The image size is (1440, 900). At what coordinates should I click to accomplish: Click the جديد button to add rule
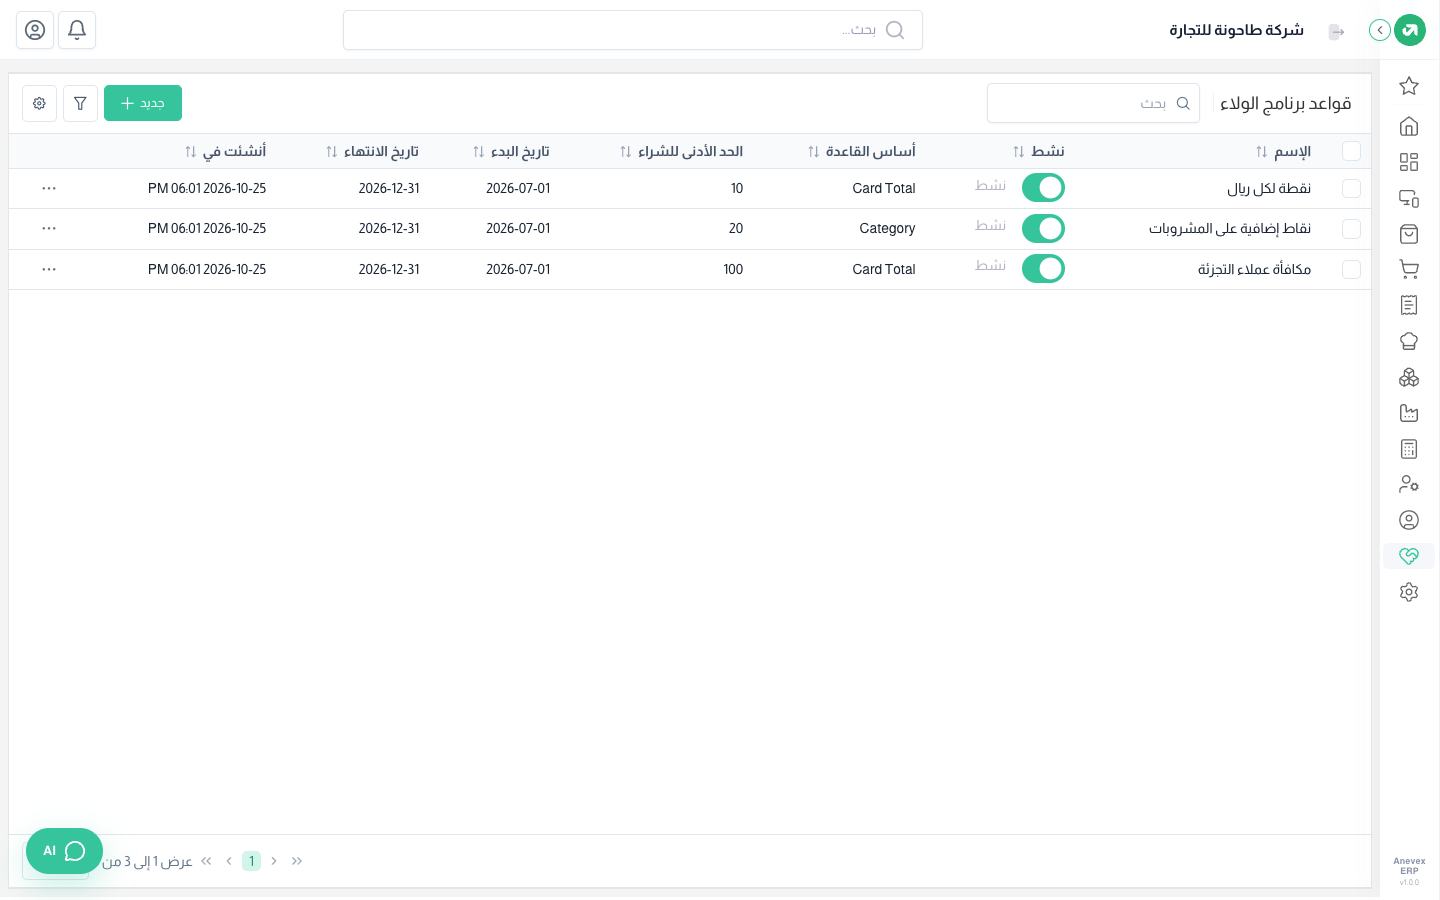(x=143, y=103)
